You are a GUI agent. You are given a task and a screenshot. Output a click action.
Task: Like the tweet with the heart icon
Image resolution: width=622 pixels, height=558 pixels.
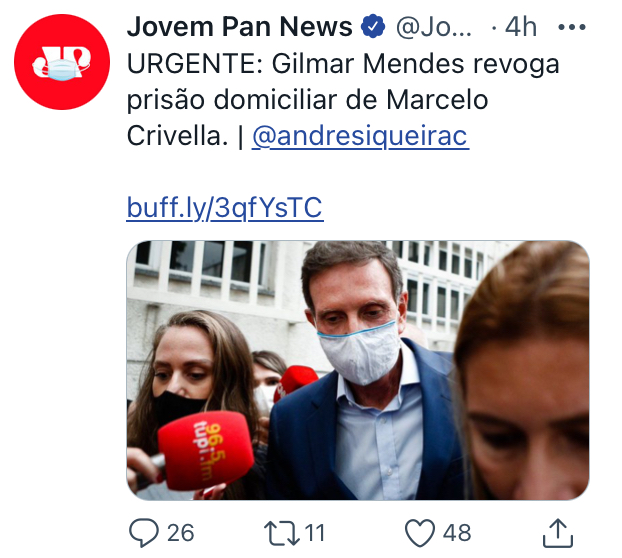(x=420, y=533)
